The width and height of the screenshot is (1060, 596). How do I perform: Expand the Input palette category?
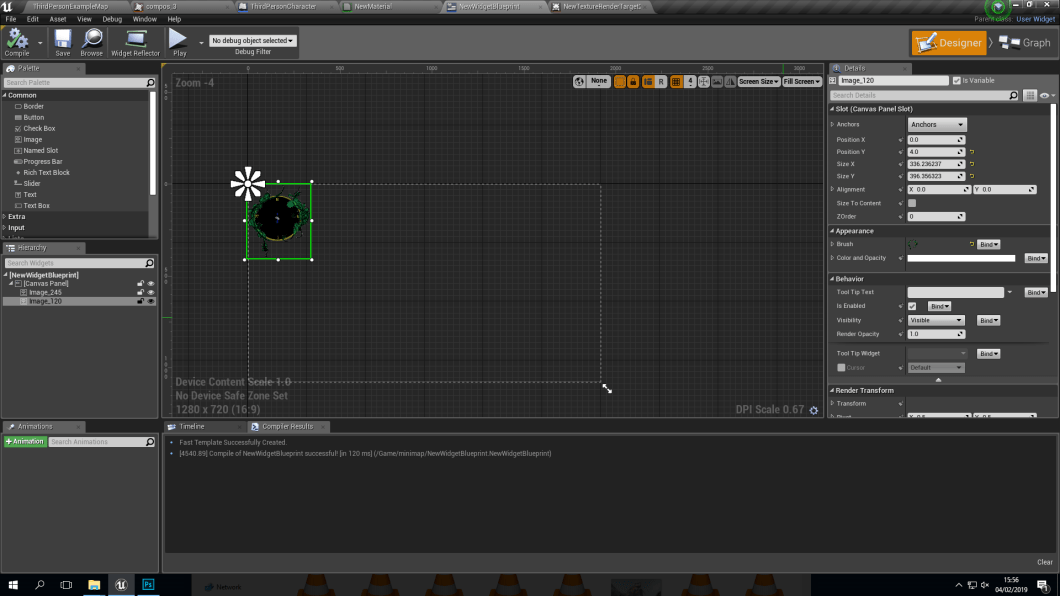[5, 228]
